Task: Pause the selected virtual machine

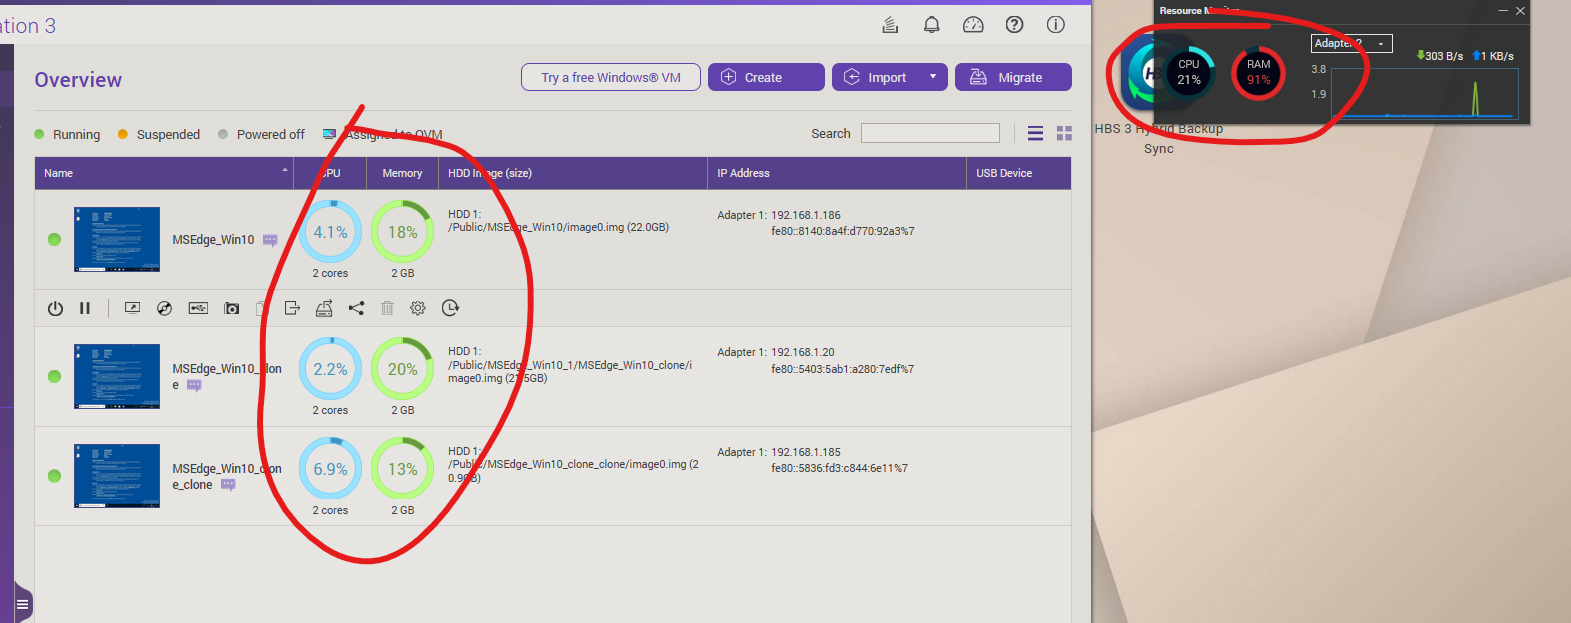Action: [85, 308]
